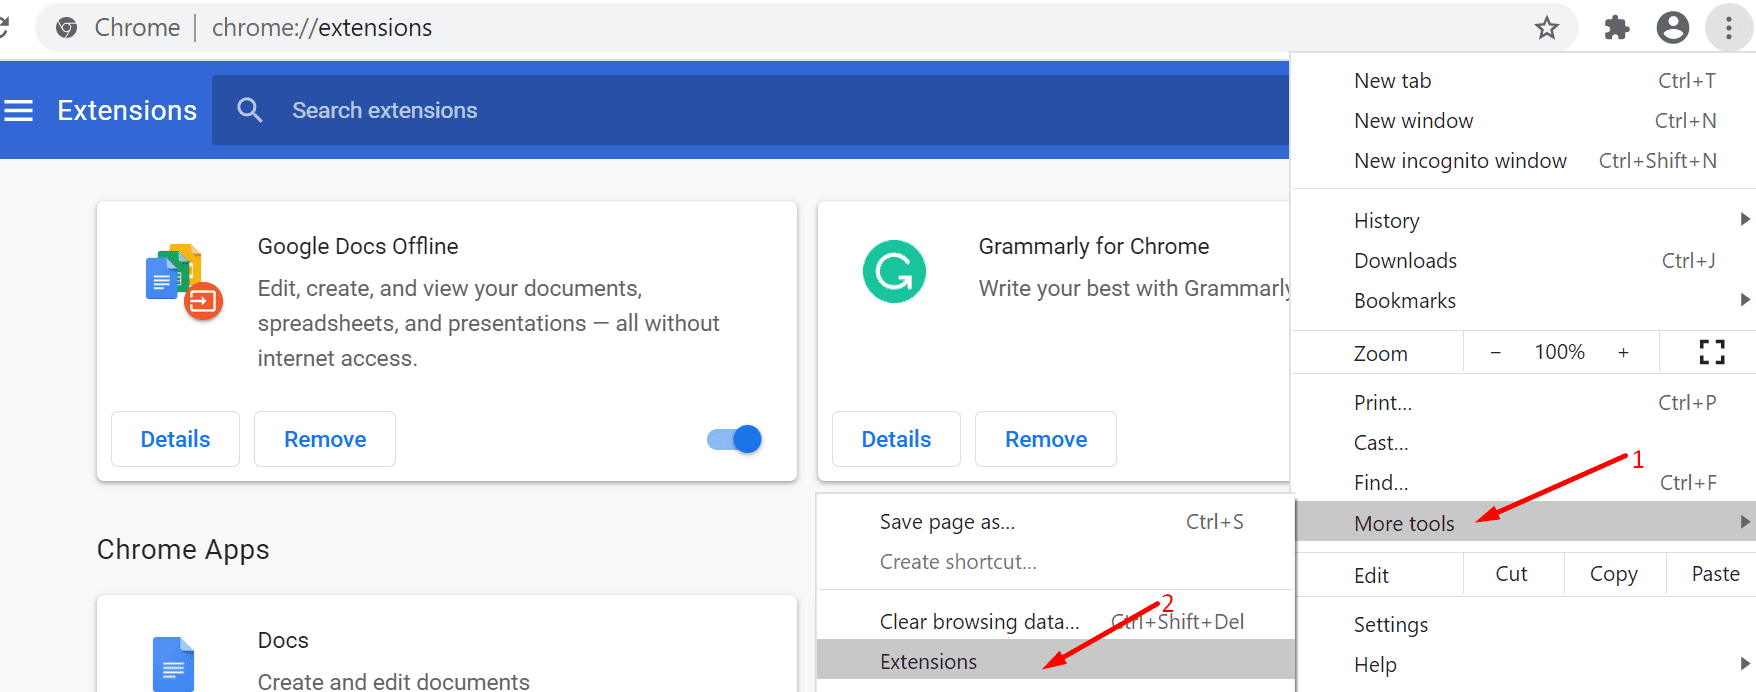The height and width of the screenshot is (692, 1756).
Task: Remove the Grammarly for Chrome extension
Action: point(1046,439)
